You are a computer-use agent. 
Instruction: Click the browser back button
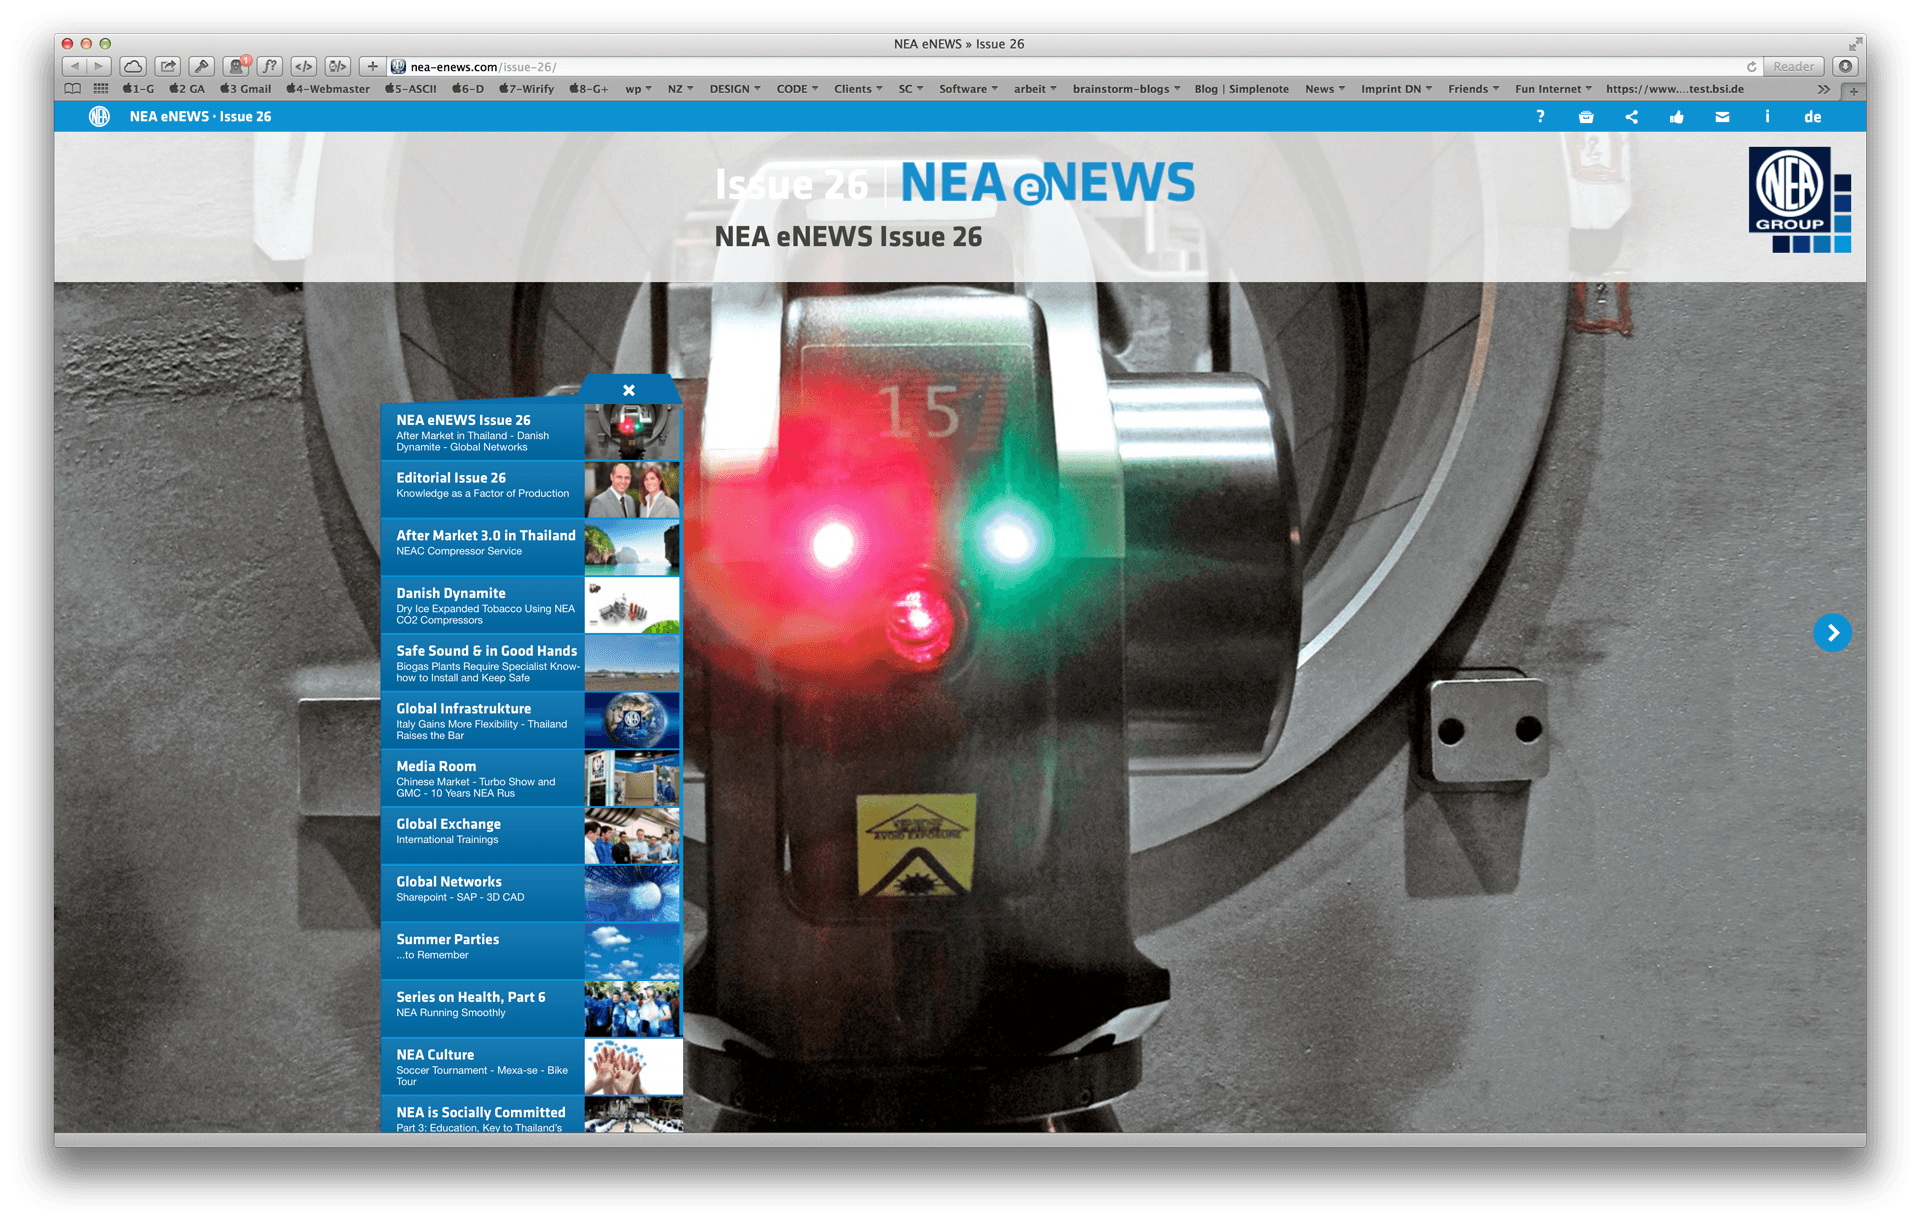coord(75,66)
